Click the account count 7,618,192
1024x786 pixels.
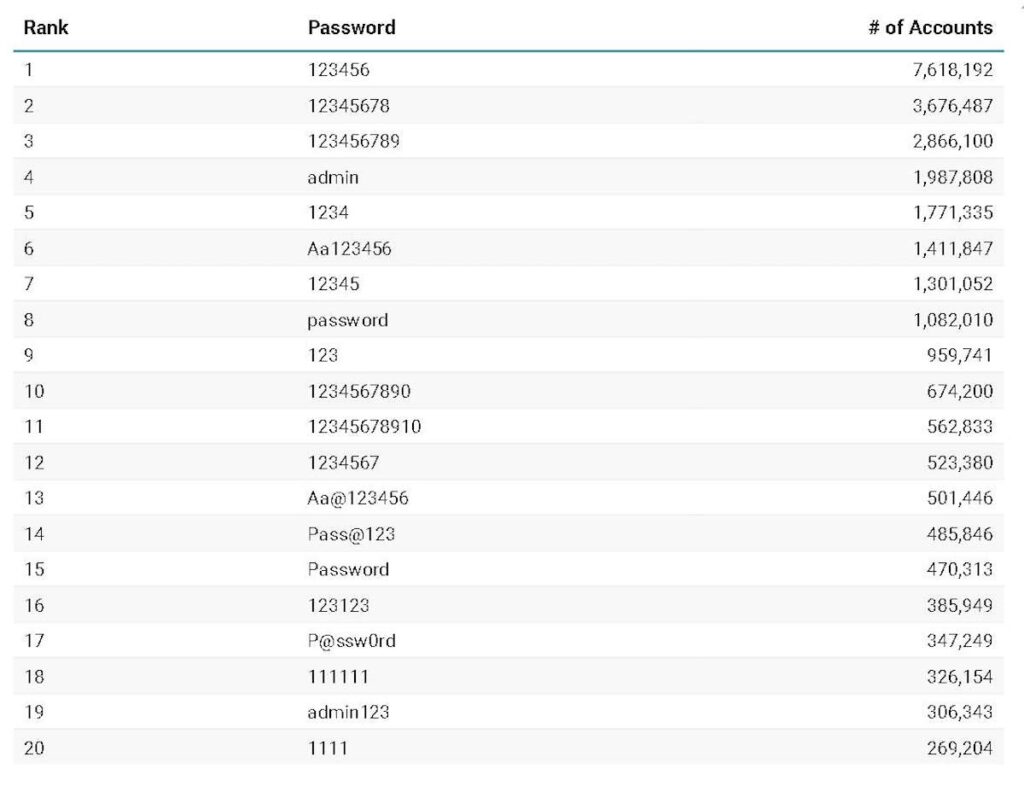click(952, 70)
